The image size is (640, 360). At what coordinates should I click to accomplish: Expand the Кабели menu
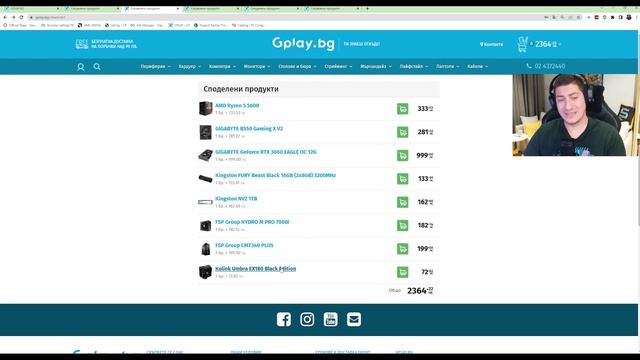pos(478,66)
